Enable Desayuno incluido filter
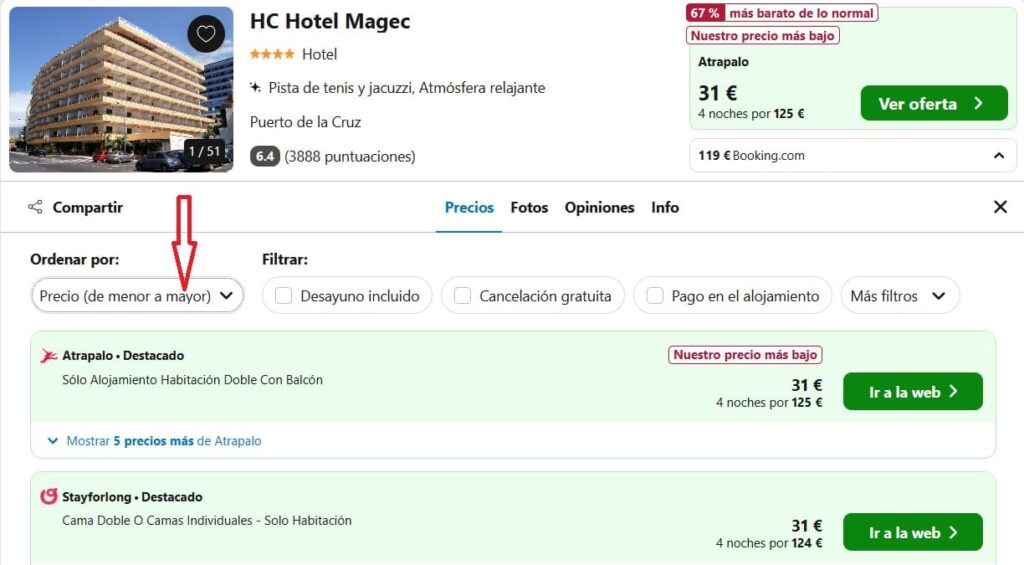Image resolution: width=1024 pixels, height=565 pixels. tap(283, 296)
